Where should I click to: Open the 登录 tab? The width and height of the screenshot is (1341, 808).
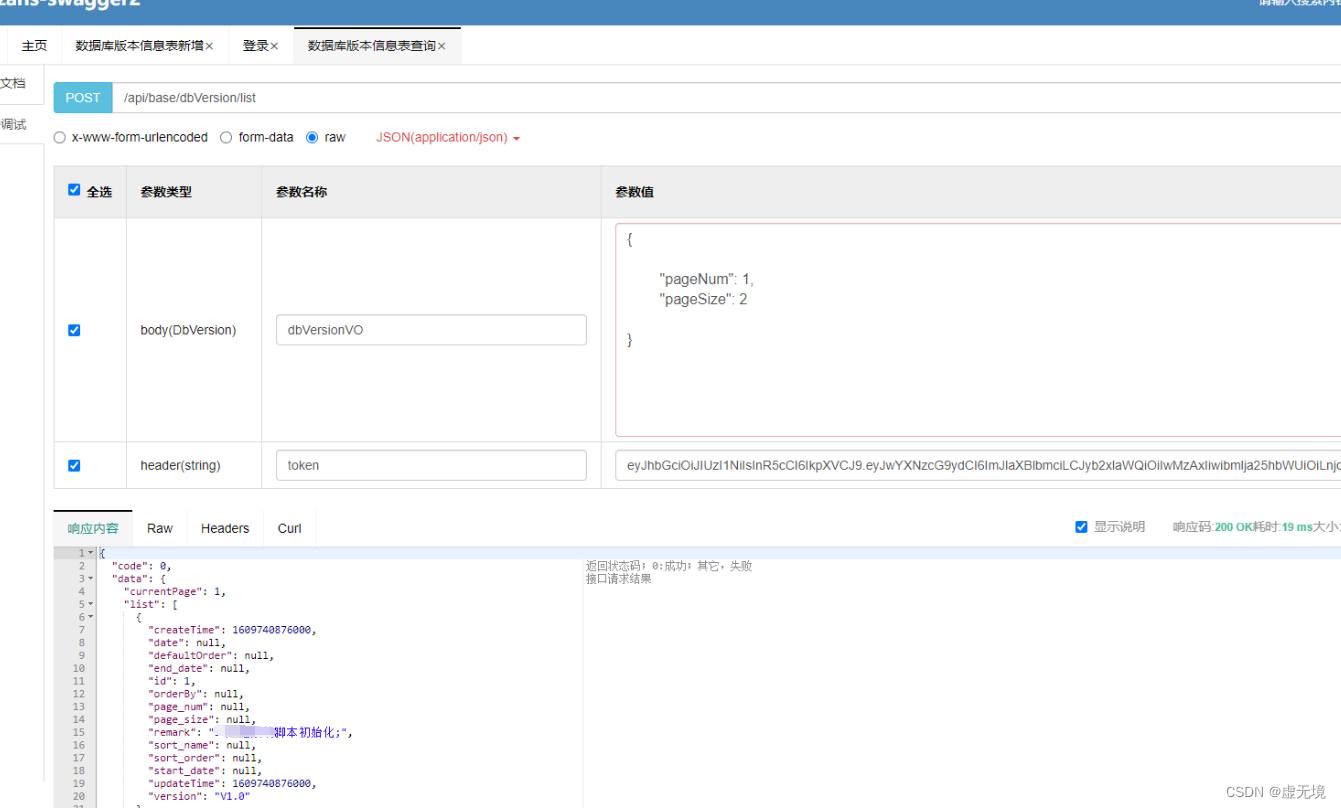tap(256, 46)
